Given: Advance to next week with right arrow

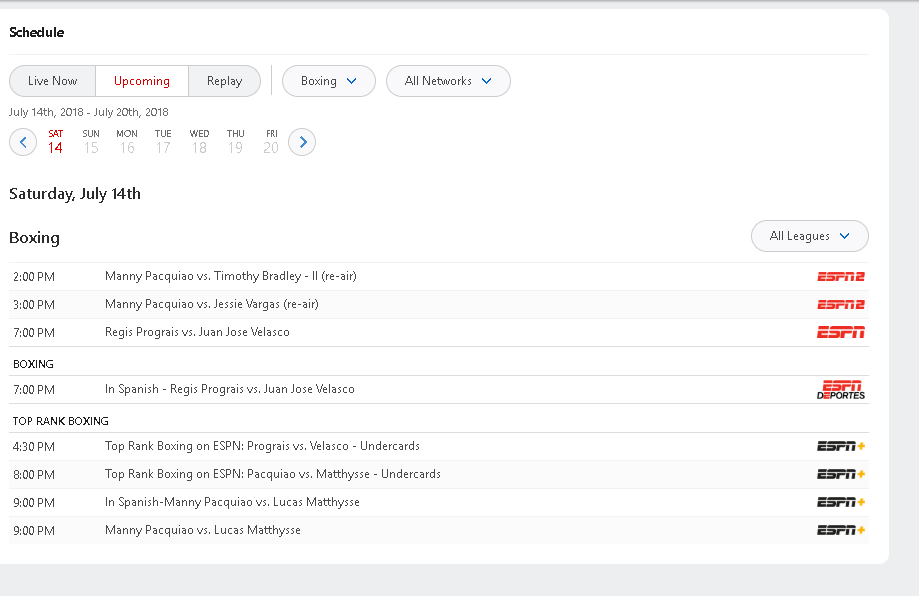Looking at the screenshot, I should (302, 142).
